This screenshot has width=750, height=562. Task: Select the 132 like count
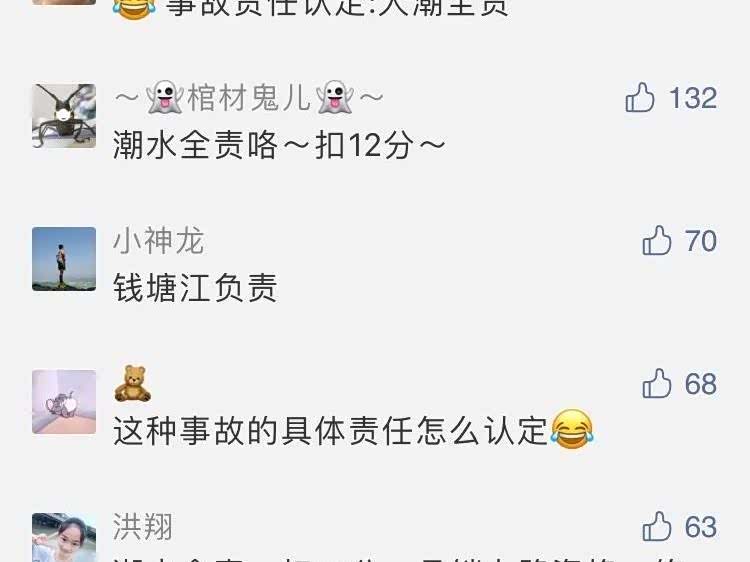693,98
